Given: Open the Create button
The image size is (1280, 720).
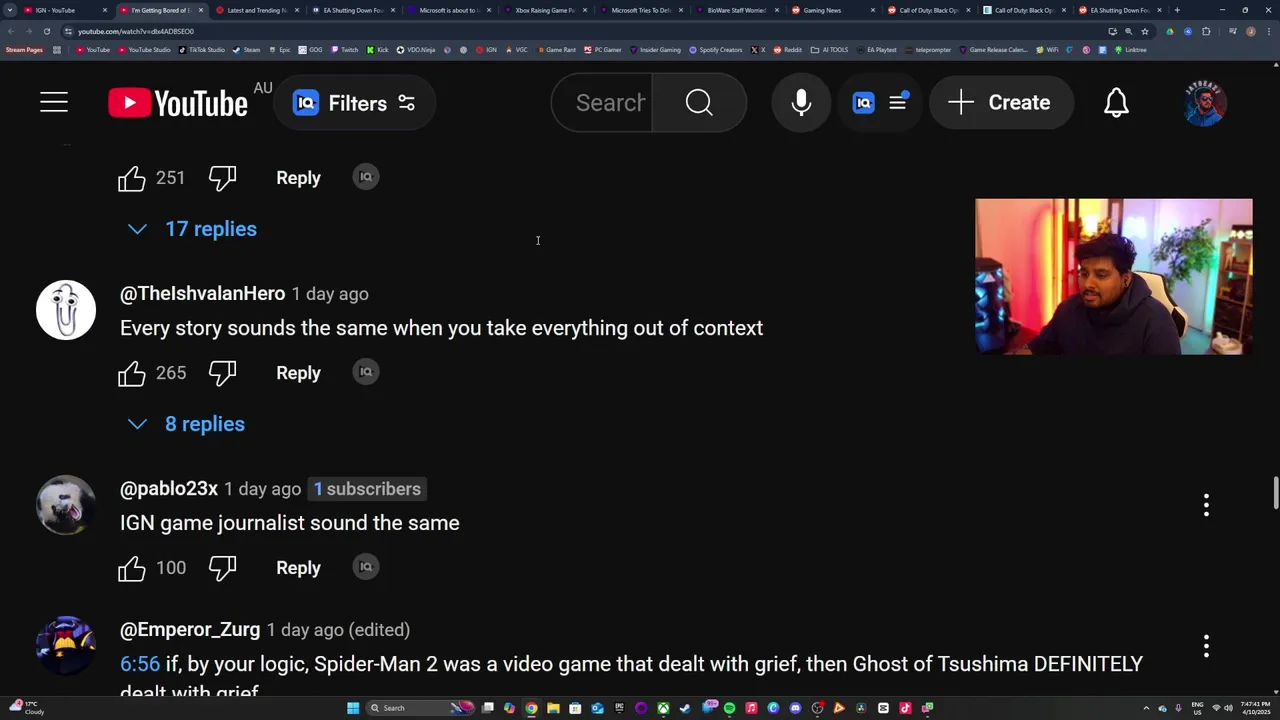Looking at the screenshot, I should click(x=1001, y=102).
